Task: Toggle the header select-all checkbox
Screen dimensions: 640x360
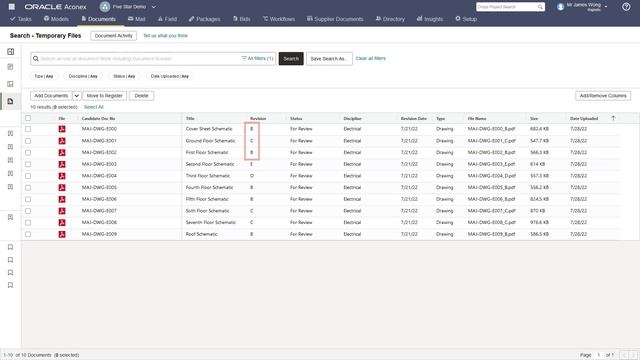Action: click(28, 118)
